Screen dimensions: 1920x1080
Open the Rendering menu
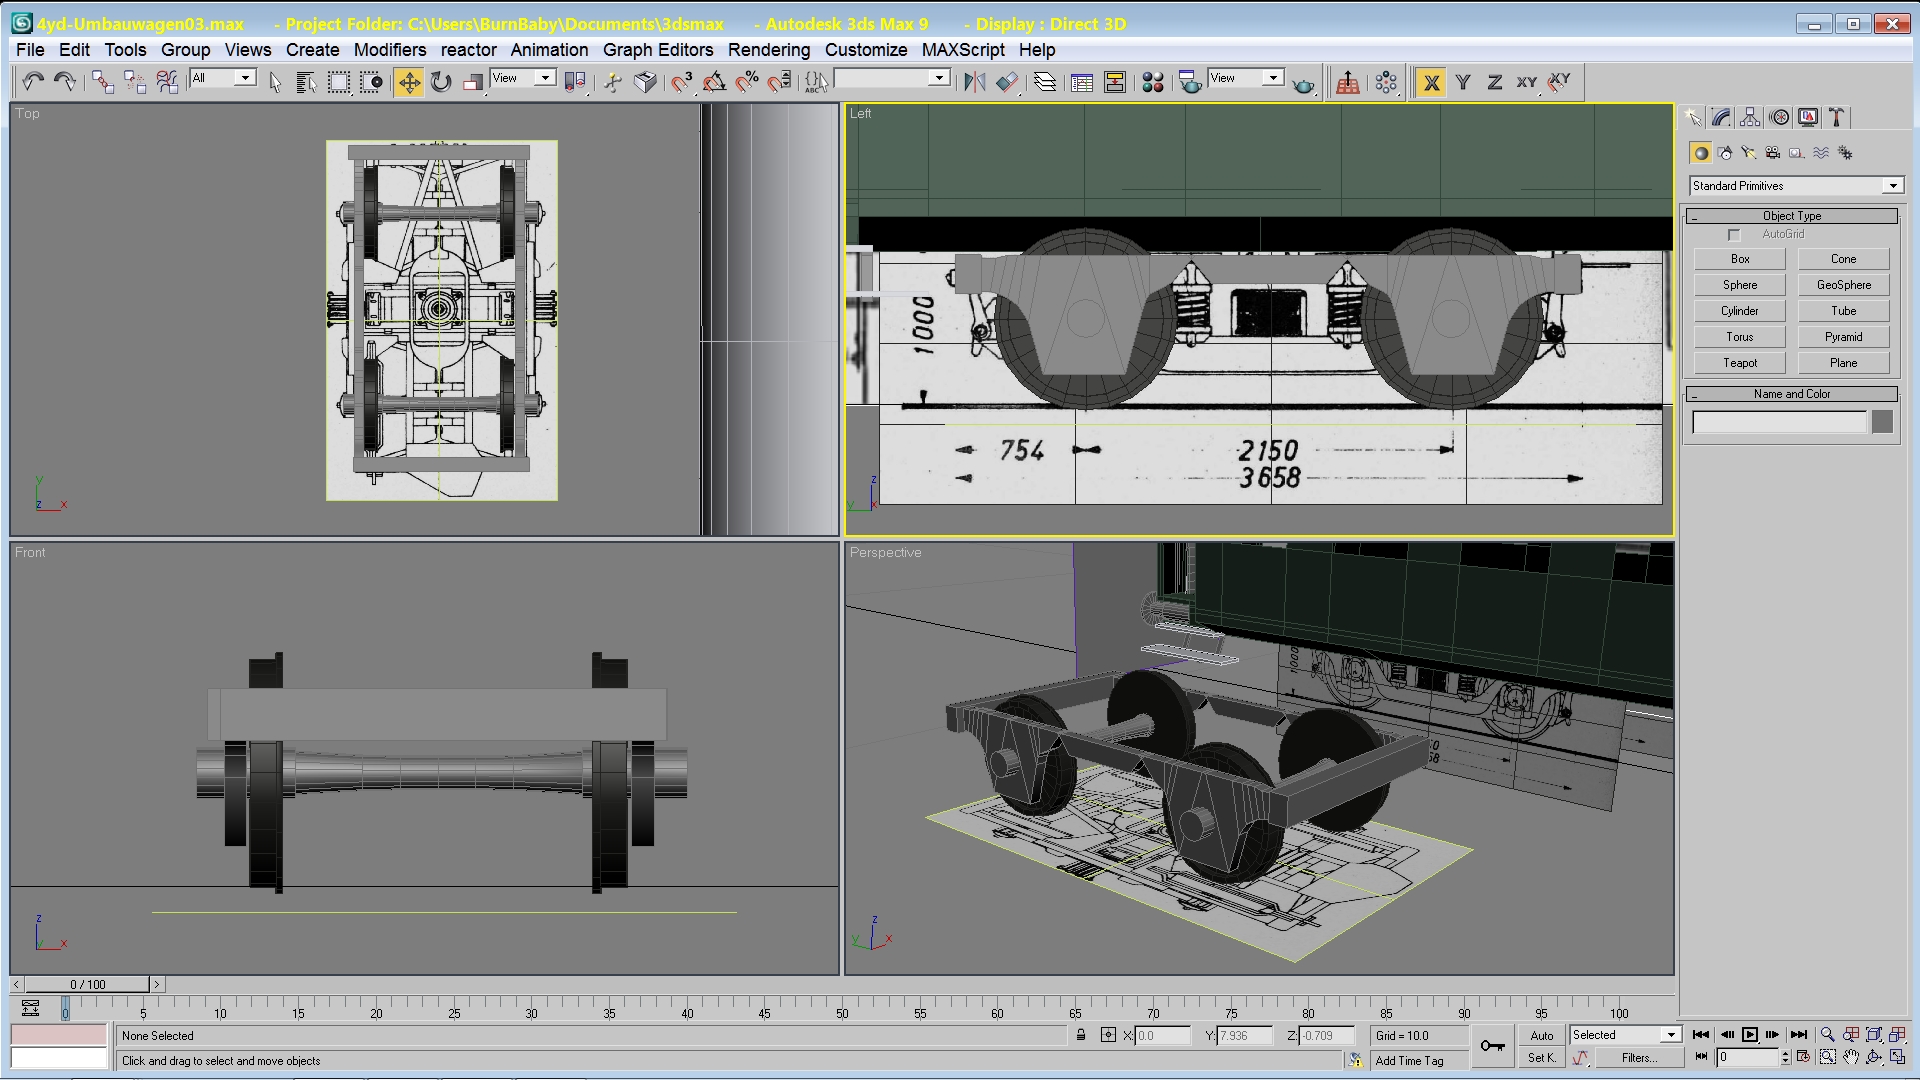coord(768,50)
